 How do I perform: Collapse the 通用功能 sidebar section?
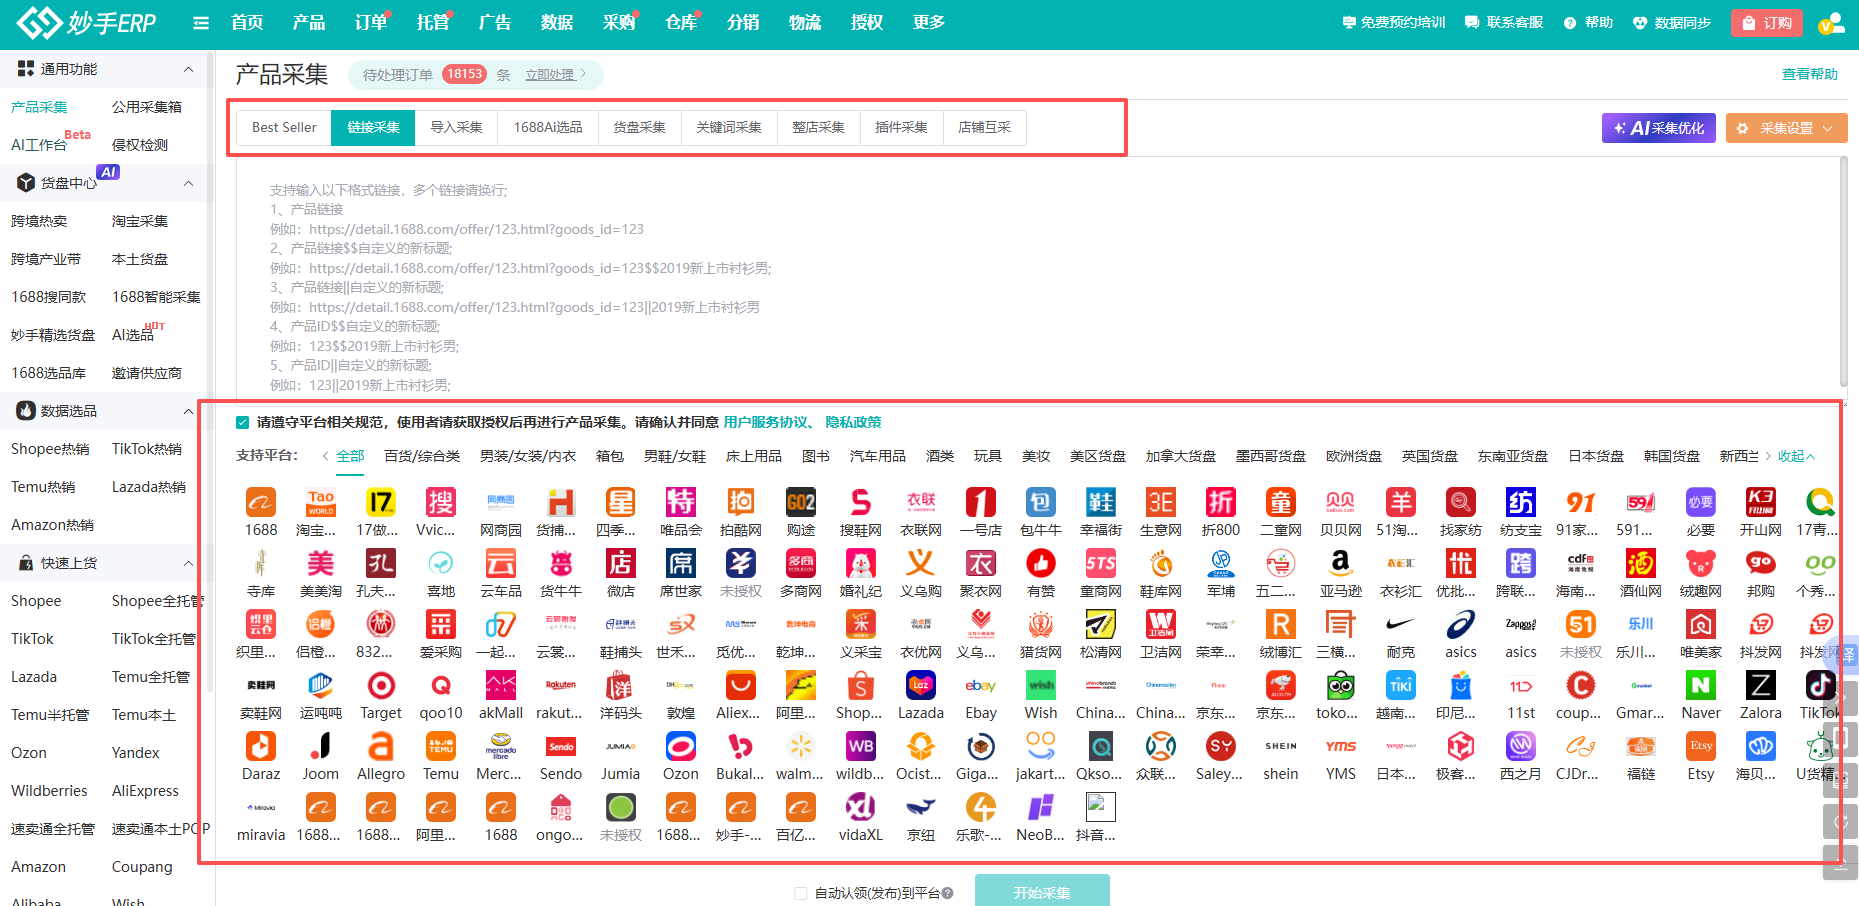coord(188,69)
